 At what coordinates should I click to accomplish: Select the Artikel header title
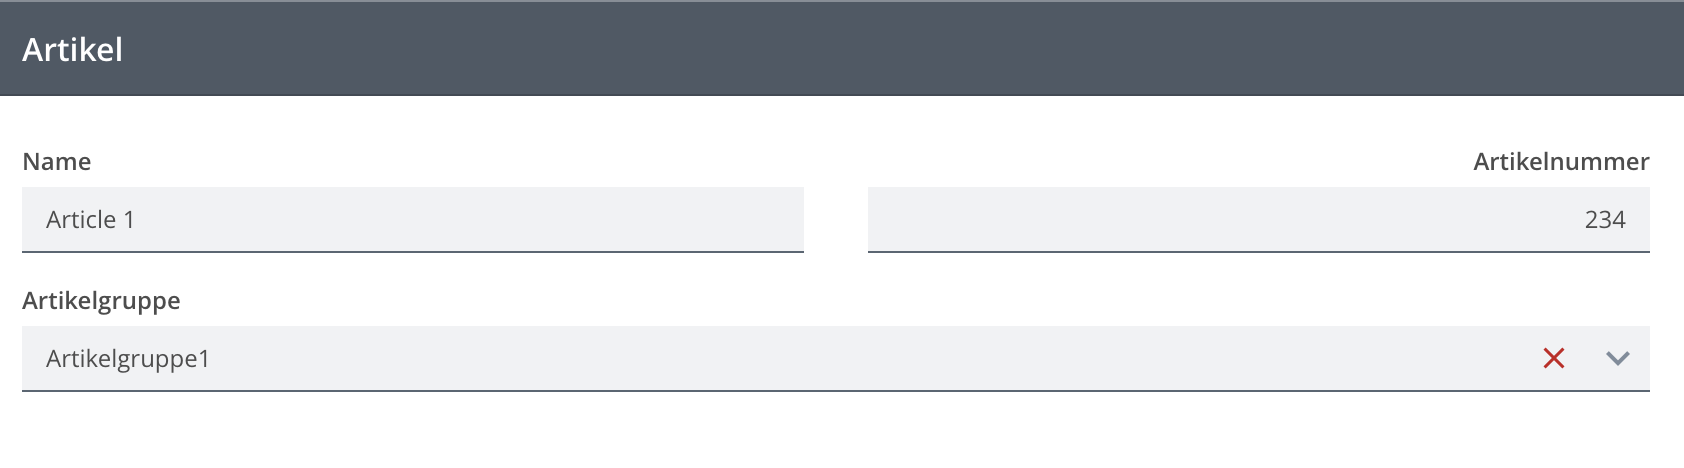point(73,50)
